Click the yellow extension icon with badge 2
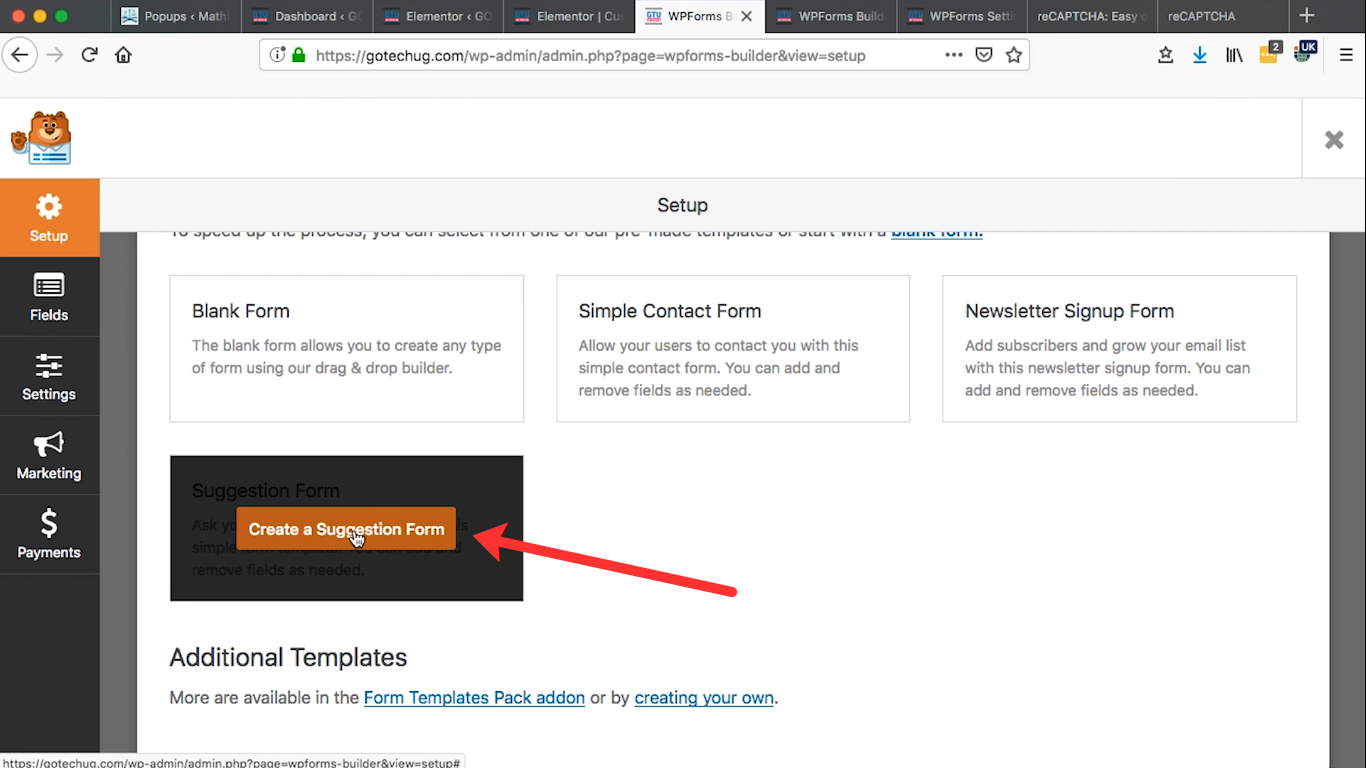Image resolution: width=1366 pixels, height=768 pixels. tap(1269, 53)
